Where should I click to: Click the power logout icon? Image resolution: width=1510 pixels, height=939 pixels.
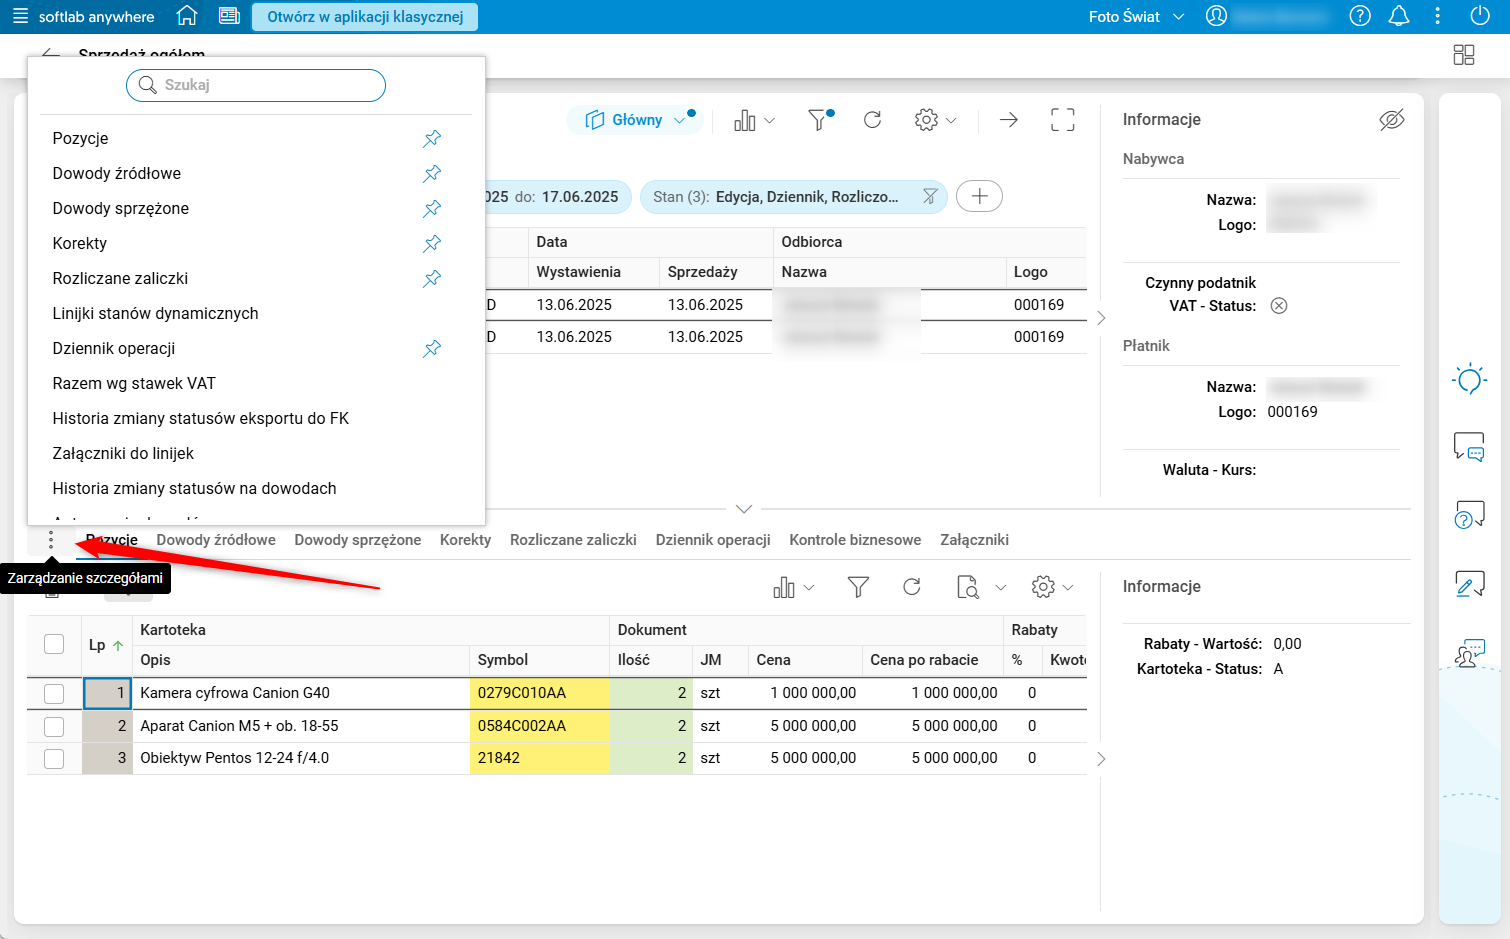pyautogui.click(x=1480, y=16)
